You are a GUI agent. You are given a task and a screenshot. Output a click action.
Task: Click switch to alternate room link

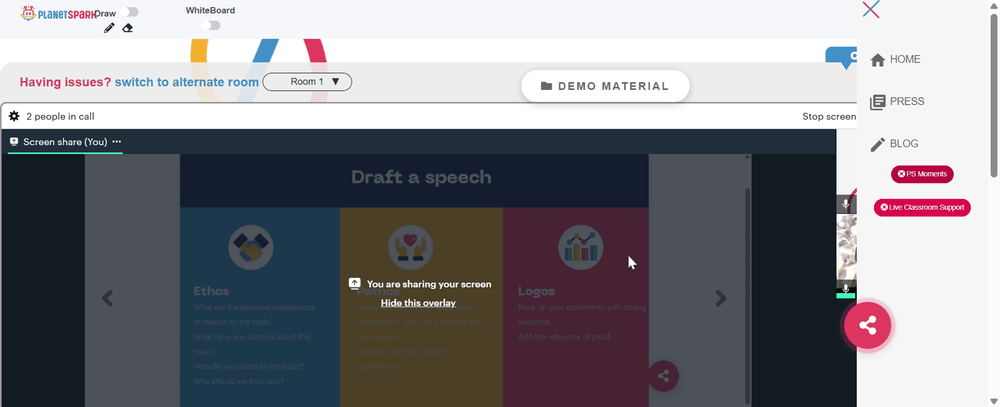tap(187, 82)
